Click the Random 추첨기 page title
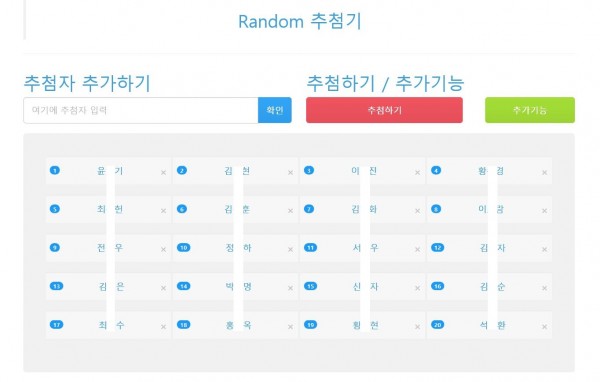Image resolution: width=600 pixels, height=382 pixels. pyautogui.click(x=300, y=21)
